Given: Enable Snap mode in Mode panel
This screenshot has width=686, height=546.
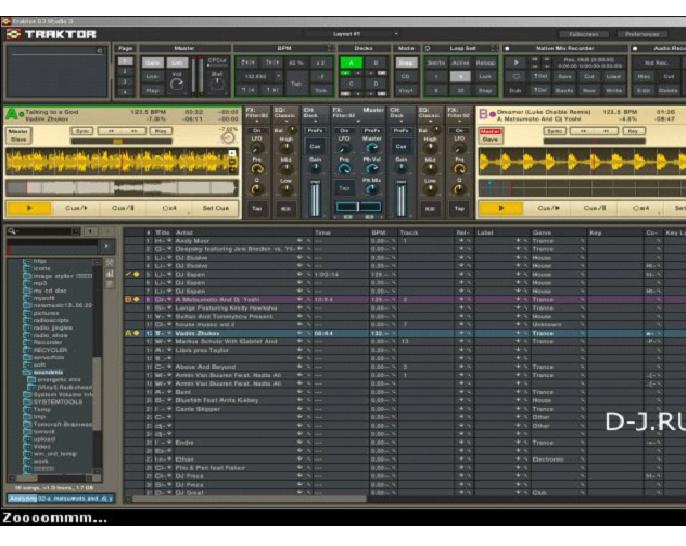Looking at the screenshot, I should [x=406, y=63].
